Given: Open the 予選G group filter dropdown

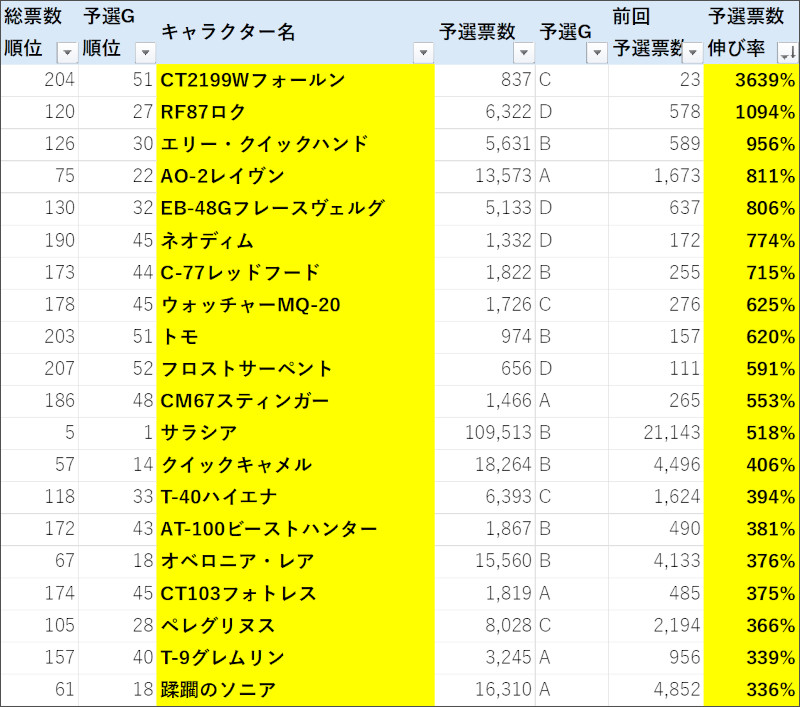Looking at the screenshot, I should [x=596, y=52].
